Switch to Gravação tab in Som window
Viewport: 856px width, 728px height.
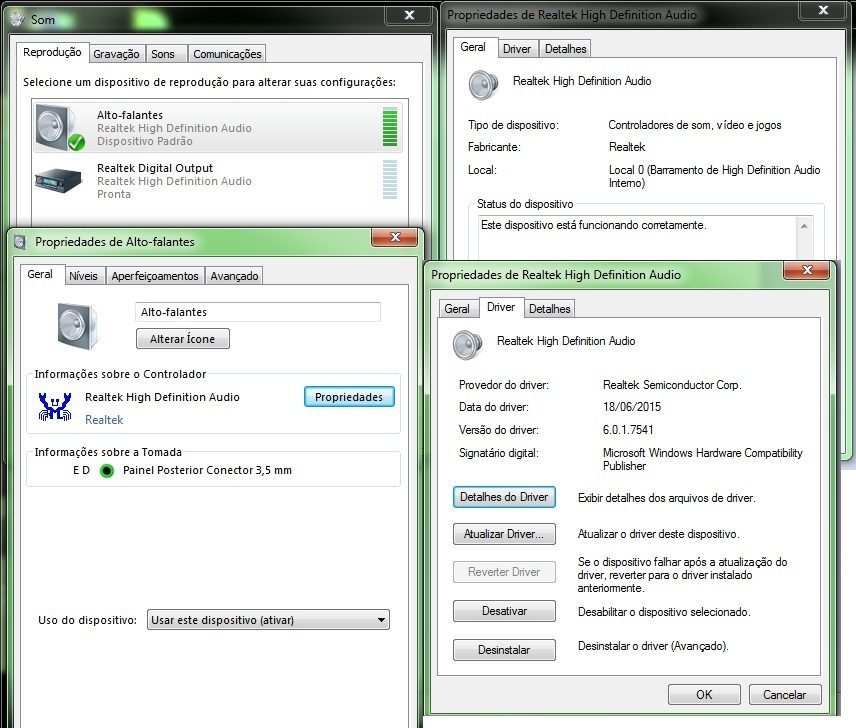tap(116, 54)
